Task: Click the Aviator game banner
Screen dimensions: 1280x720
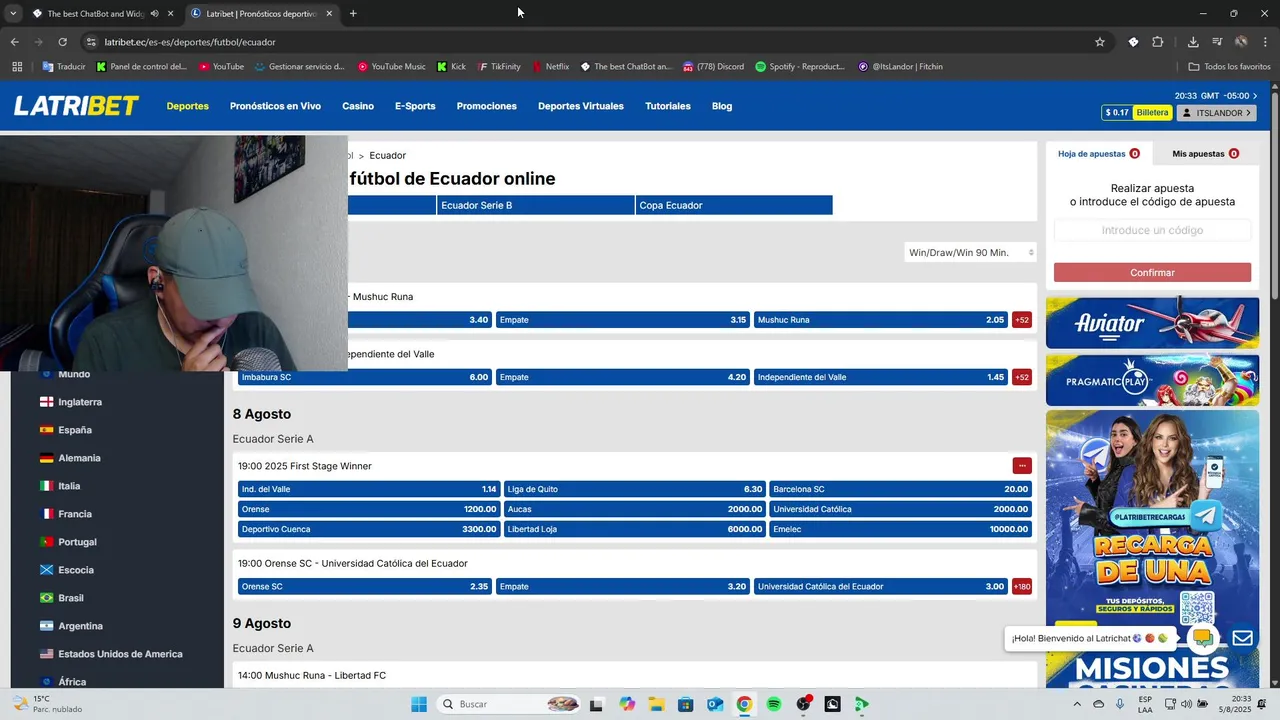Action: pyautogui.click(x=1152, y=322)
